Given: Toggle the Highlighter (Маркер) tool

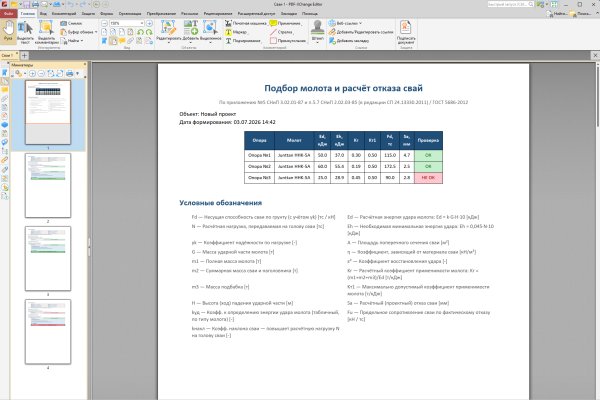Looking at the screenshot, I should pos(237,32).
